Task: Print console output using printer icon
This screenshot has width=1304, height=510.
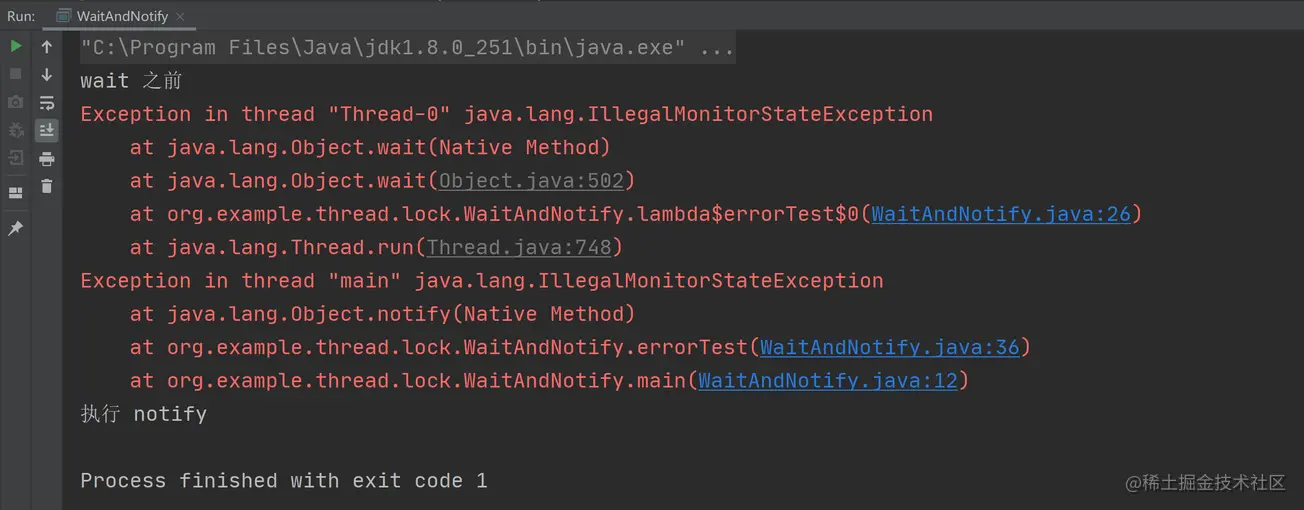Action: point(47,159)
